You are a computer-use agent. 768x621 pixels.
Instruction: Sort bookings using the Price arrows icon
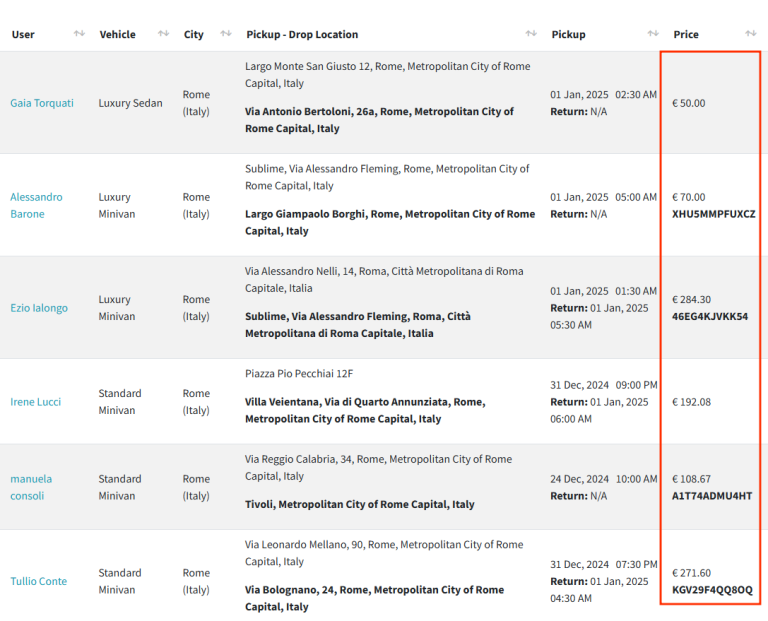[x=750, y=34]
